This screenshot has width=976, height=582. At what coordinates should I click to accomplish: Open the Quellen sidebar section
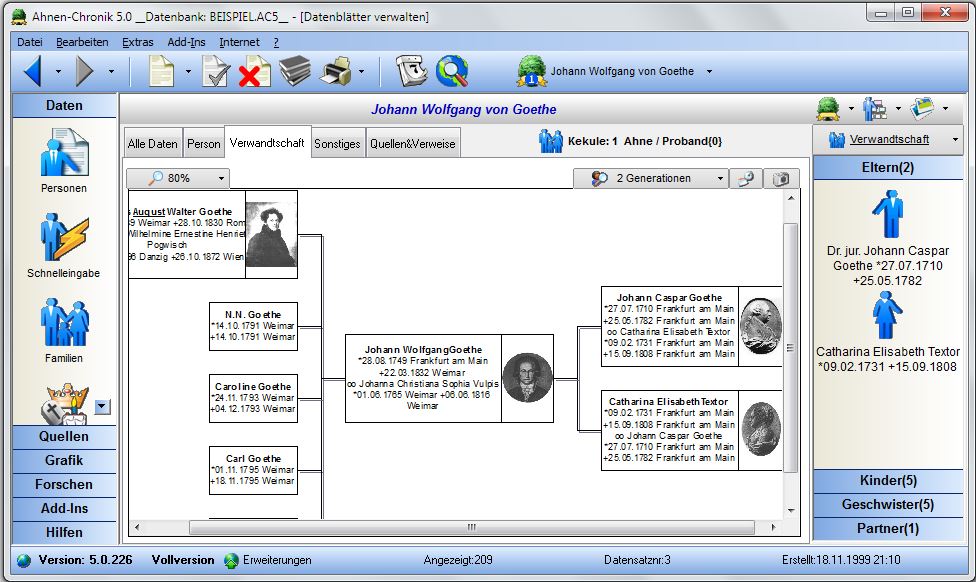pyautogui.click(x=64, y=436)
